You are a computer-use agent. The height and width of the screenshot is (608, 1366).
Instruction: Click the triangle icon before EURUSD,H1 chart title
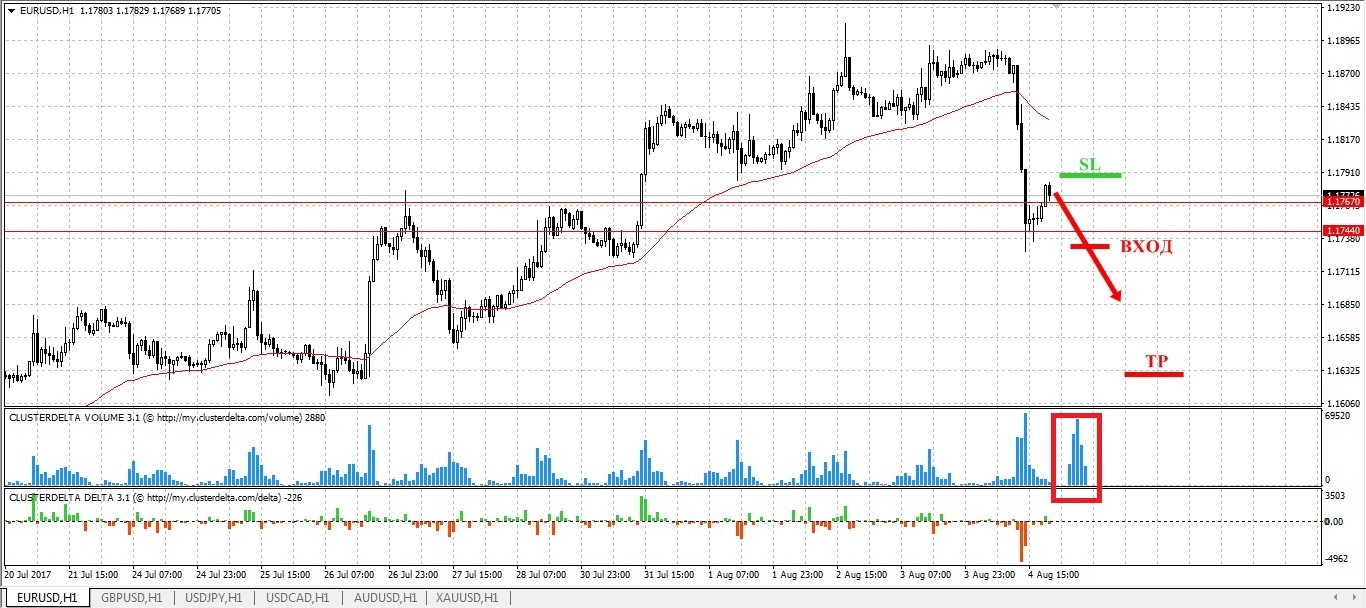10,10
